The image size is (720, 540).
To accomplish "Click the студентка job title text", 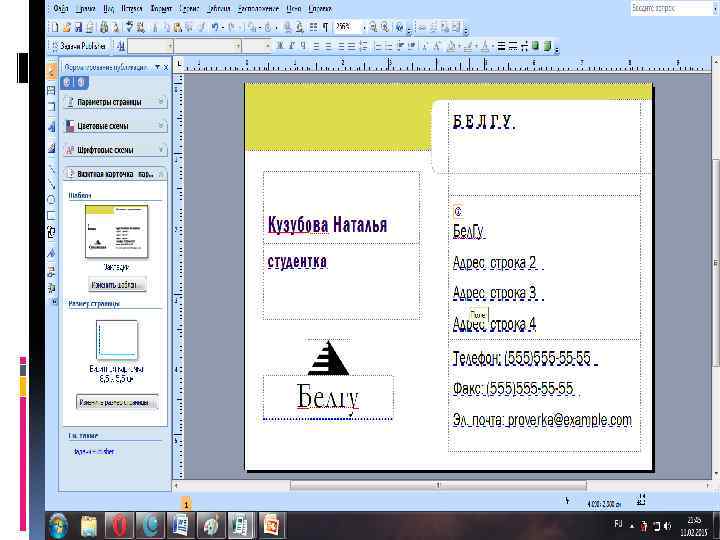I will pyautogui.click(x=297, y=262).
